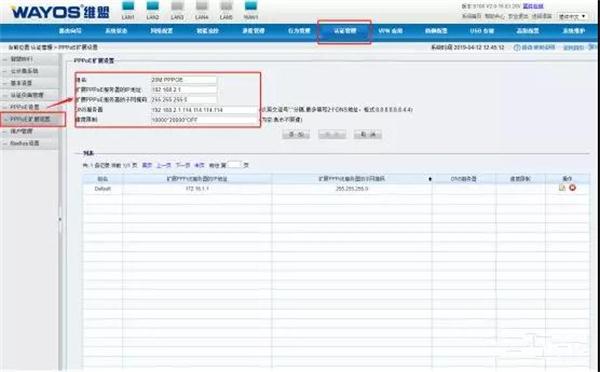Click the Default group name cell
Viewport: 600px width, 372px height.
point(103,189)
